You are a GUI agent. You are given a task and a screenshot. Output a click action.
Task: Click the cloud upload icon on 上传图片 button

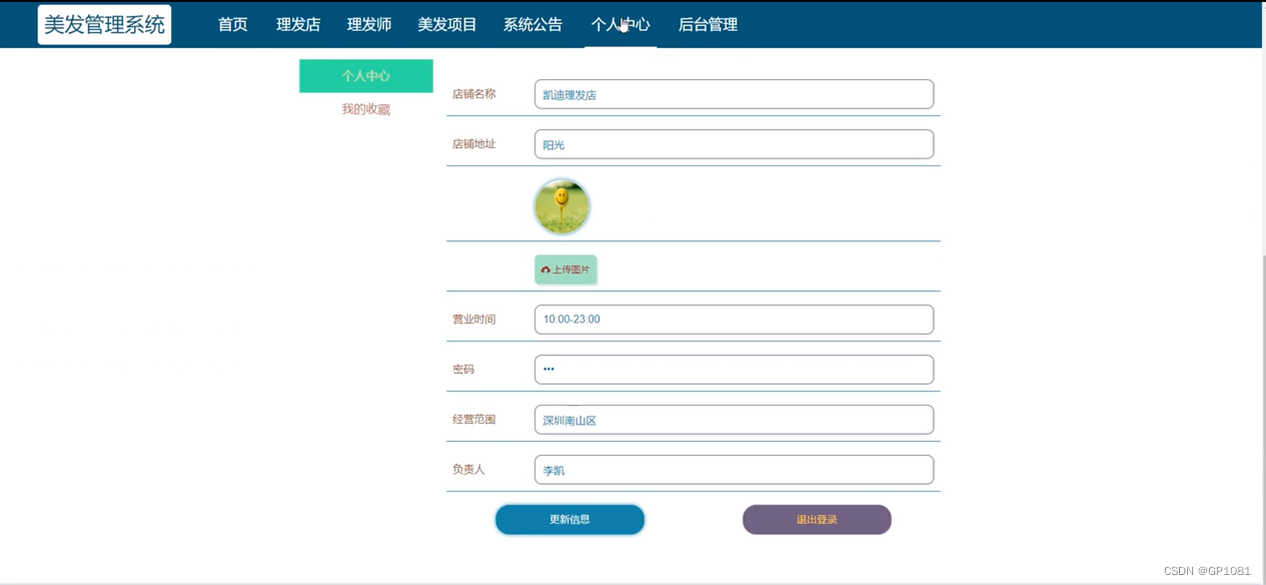click(x=547, y=269)
